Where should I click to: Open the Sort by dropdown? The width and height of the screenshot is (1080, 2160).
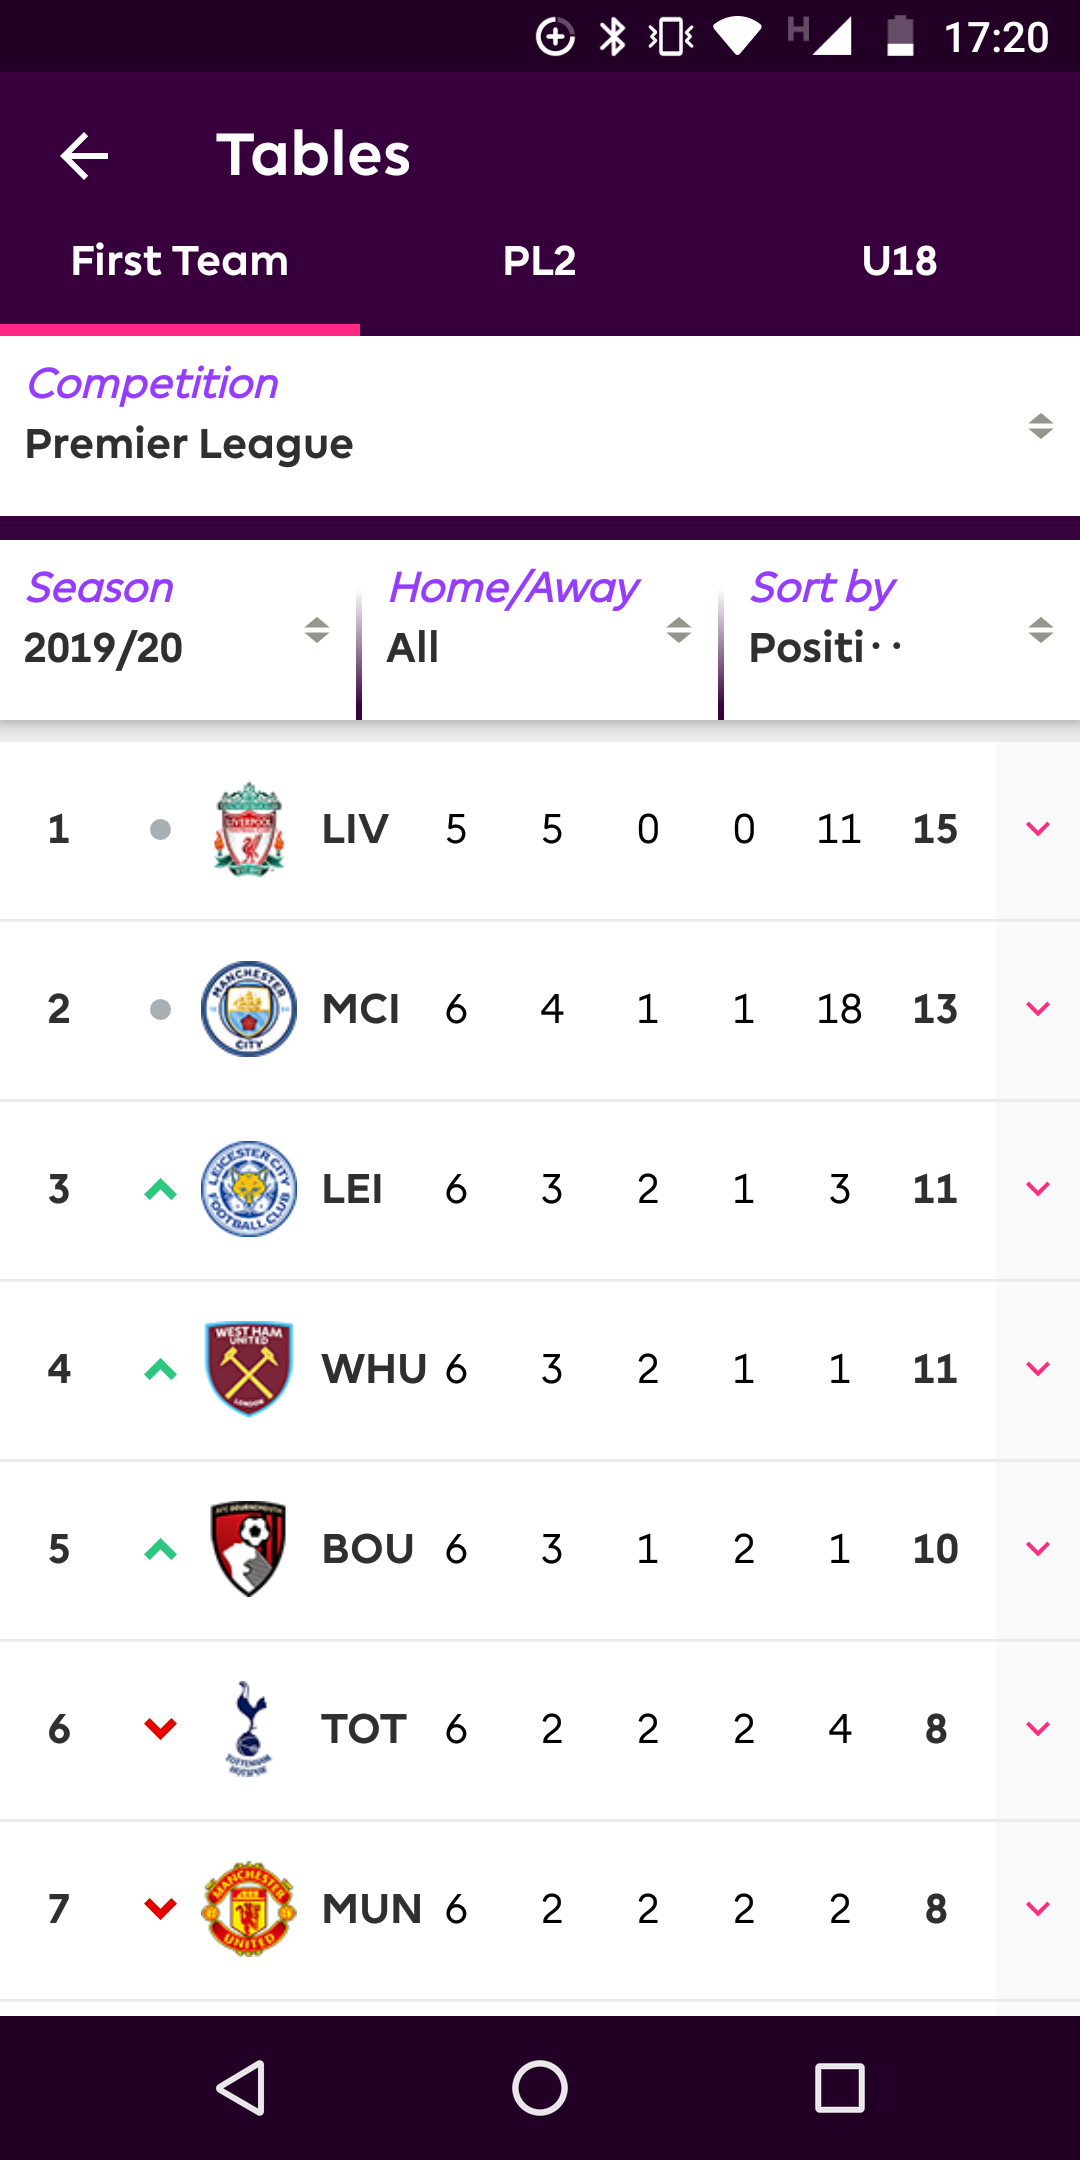(900, 630)
